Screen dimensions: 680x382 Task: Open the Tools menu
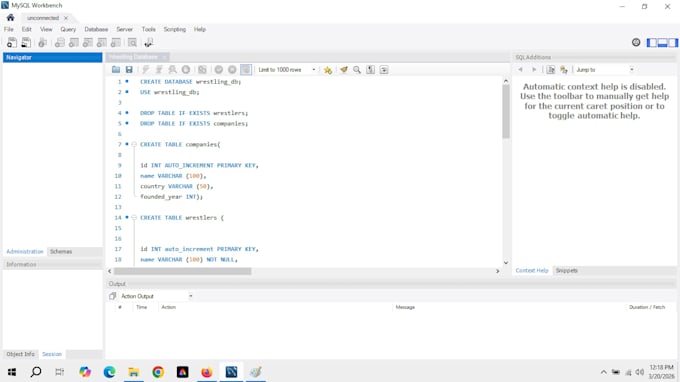(148, 29)
